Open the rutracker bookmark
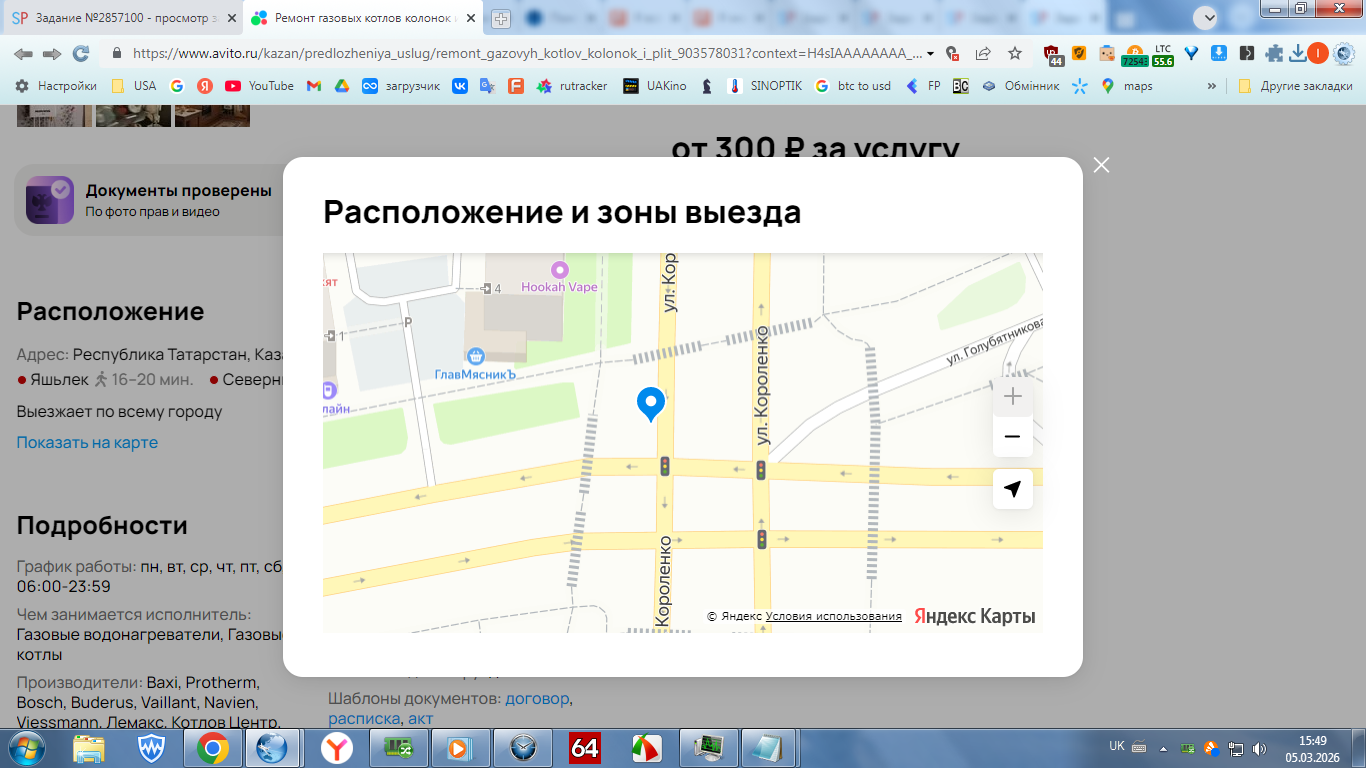 click(572, 86)
